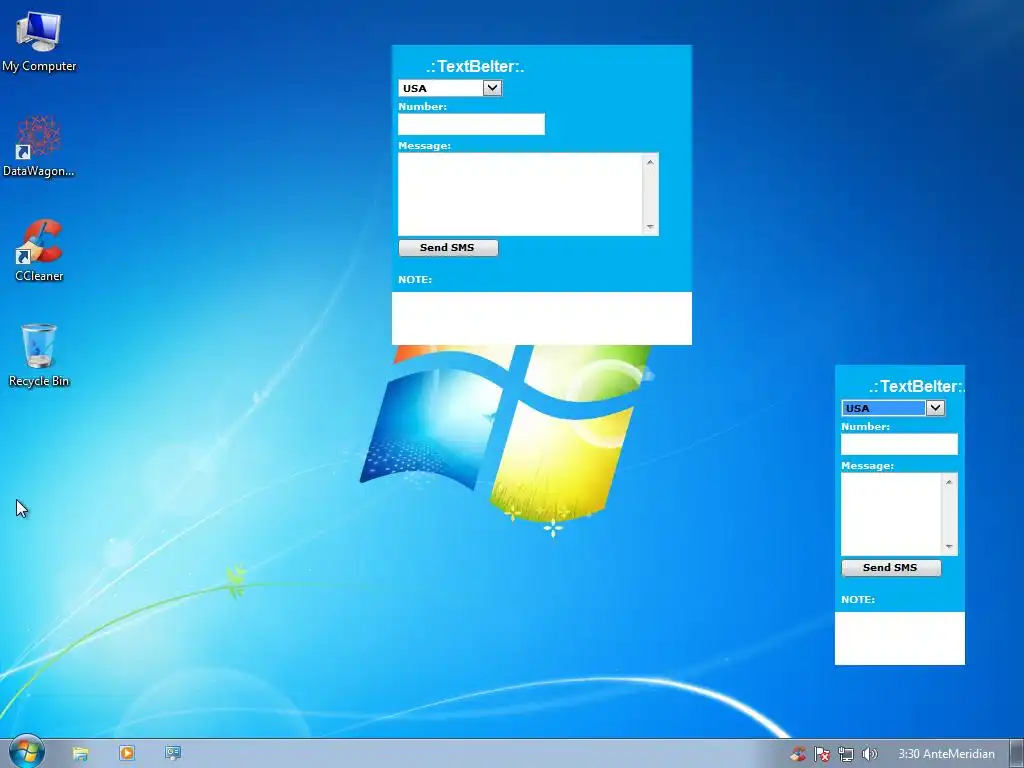
Task: Click Send SMS in small TextBelter widget
Action: tap(891, 568)
